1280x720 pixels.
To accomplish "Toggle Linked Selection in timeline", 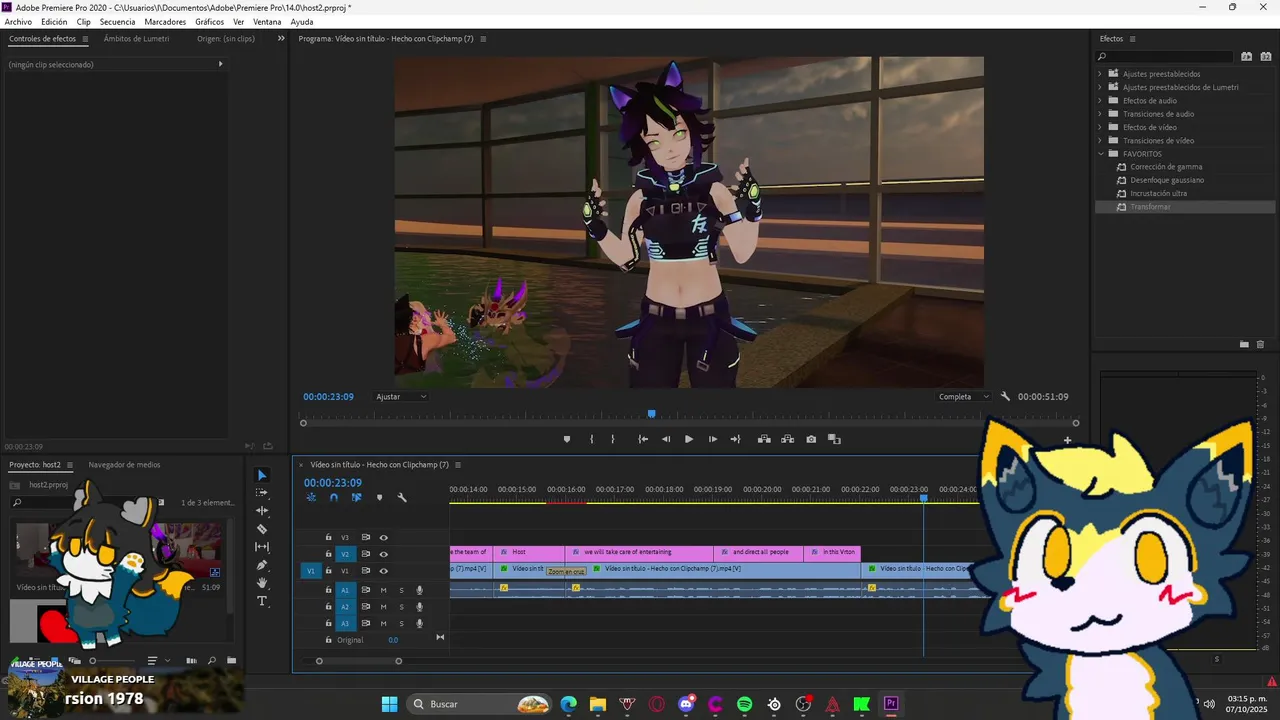I will coord(356,497).
